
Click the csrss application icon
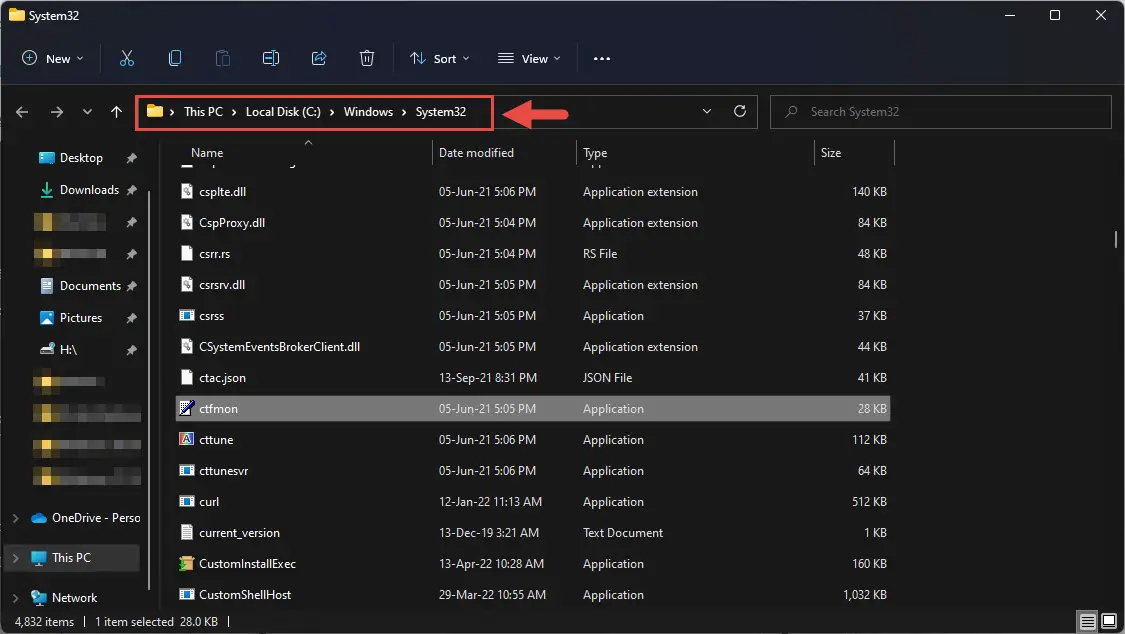pyautogui.click(x=187, y=316)
